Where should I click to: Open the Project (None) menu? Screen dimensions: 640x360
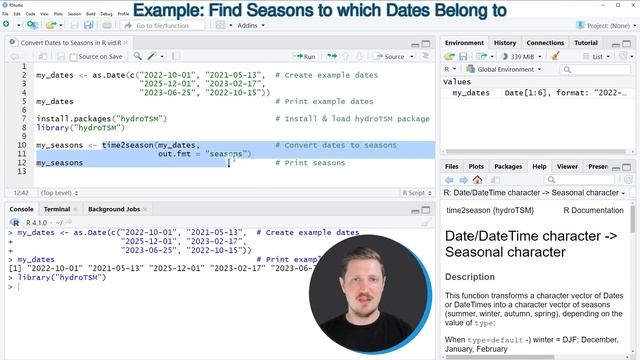coord(606,25)
